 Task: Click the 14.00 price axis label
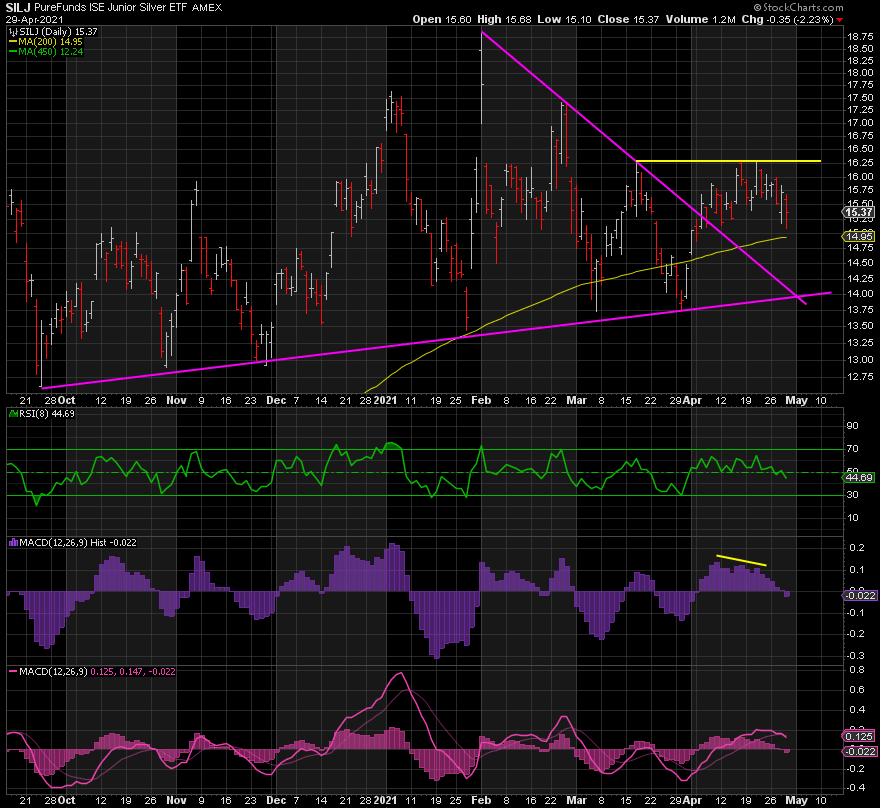click(860, 293)
